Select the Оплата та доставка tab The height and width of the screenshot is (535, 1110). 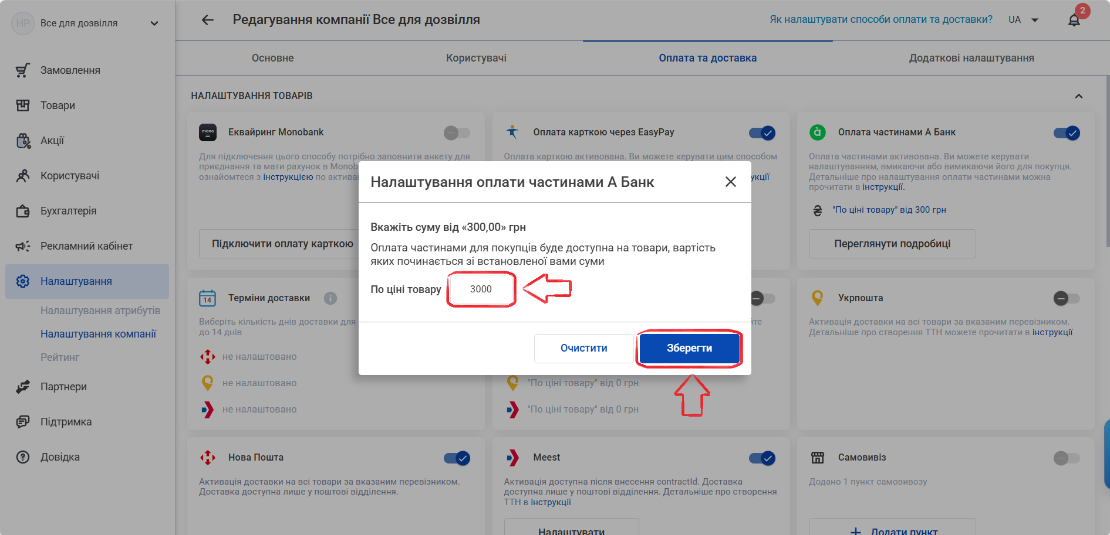pos(708,58)
